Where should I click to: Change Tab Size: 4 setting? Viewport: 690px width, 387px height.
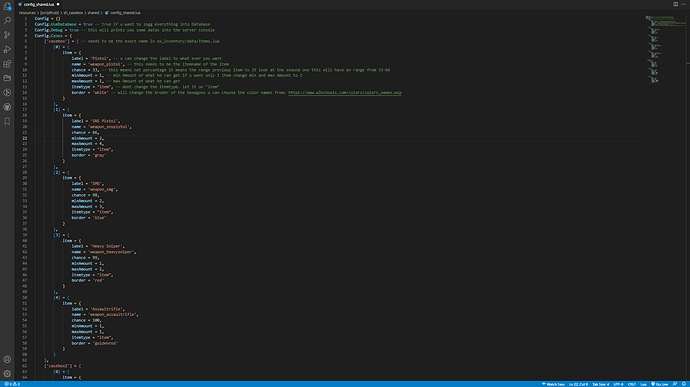(x=601, y=384)
